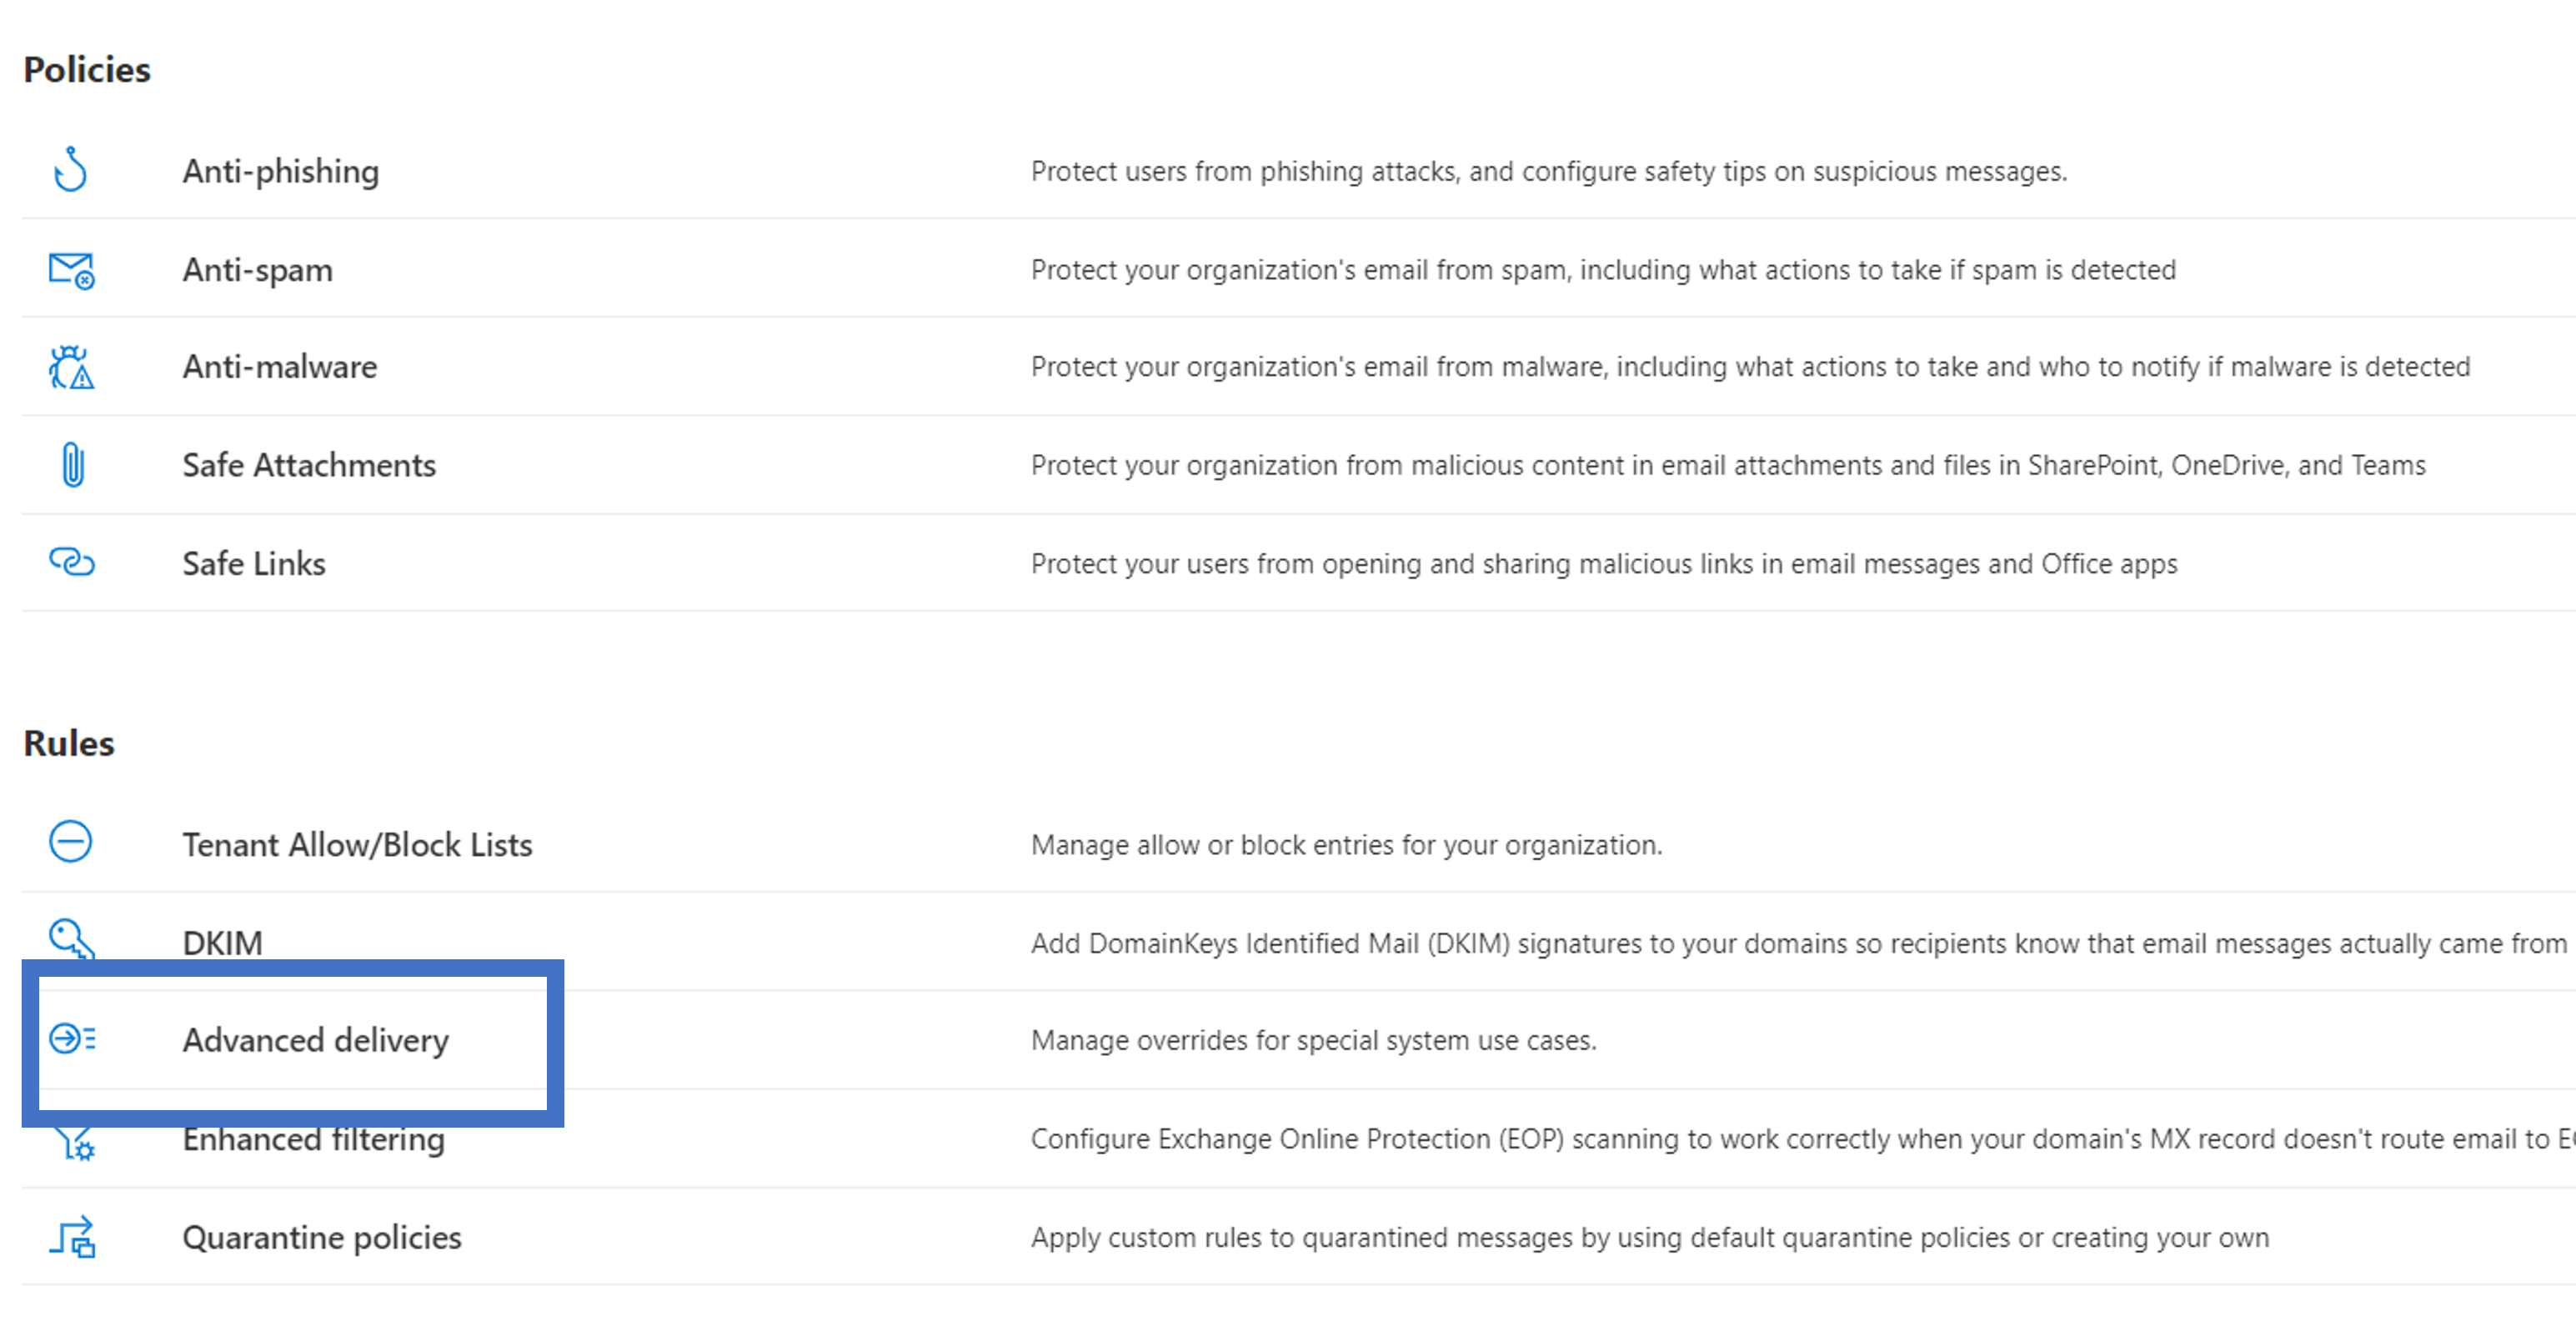2576x1331 pixels.
Task: Click the Quarantine policies icon
Action: pyautogui.click(x=72, y=1237)
